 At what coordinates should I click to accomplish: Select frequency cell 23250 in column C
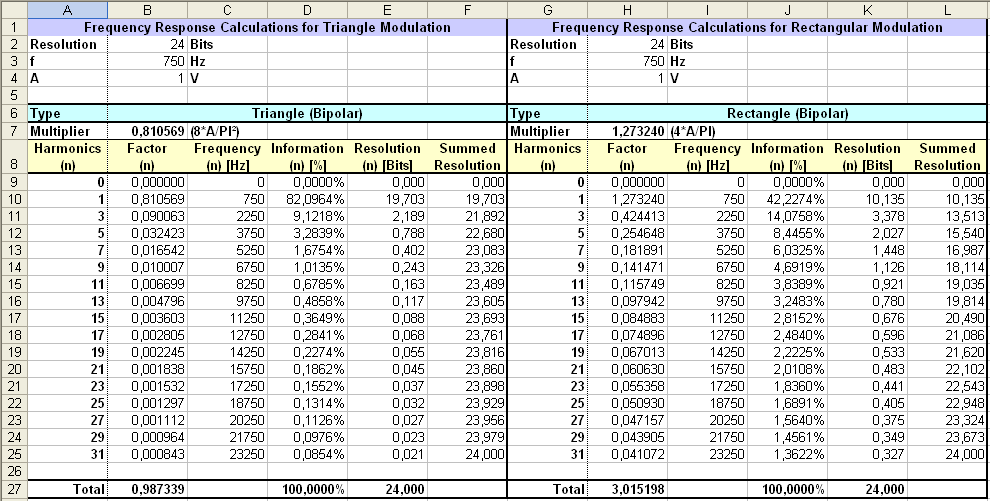point(227,454)
